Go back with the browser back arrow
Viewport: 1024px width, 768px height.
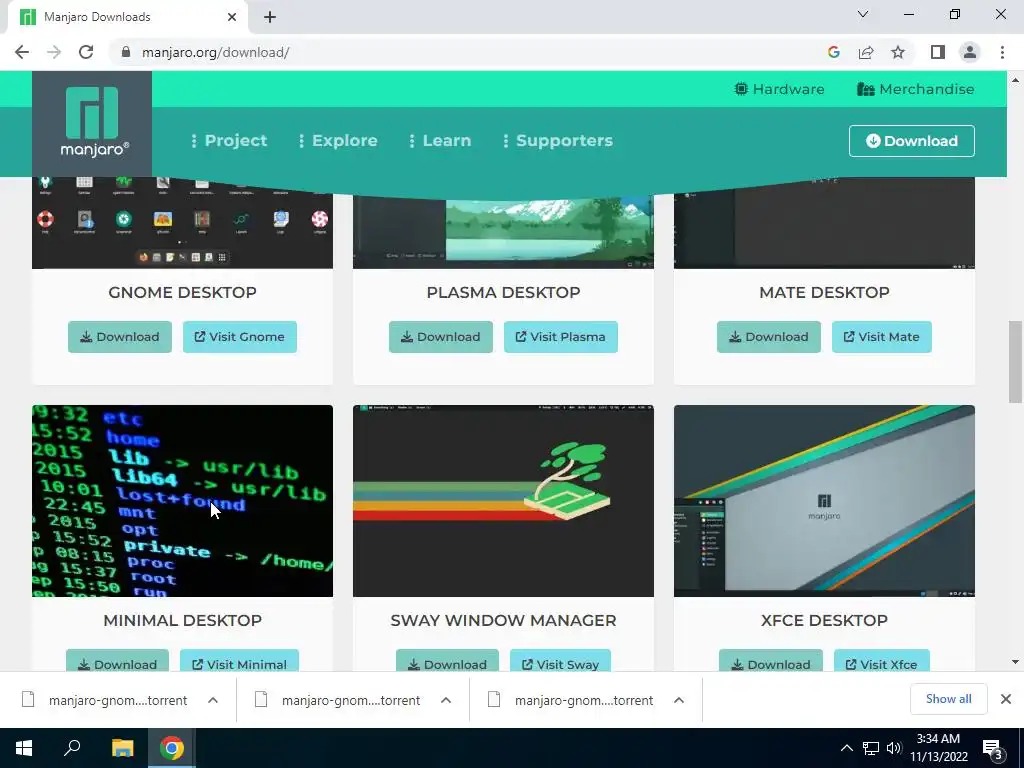click(x=22, y=52)
